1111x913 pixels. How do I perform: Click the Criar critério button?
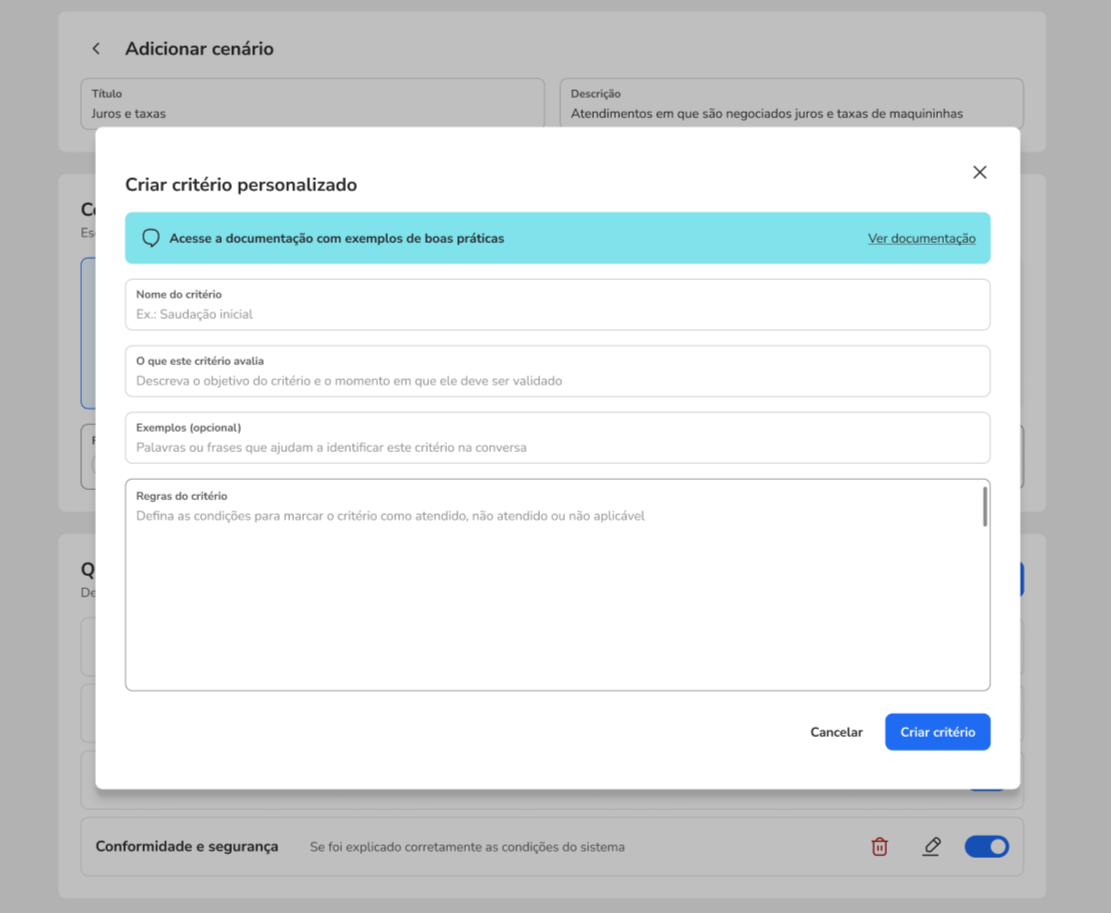coord(937,732)
